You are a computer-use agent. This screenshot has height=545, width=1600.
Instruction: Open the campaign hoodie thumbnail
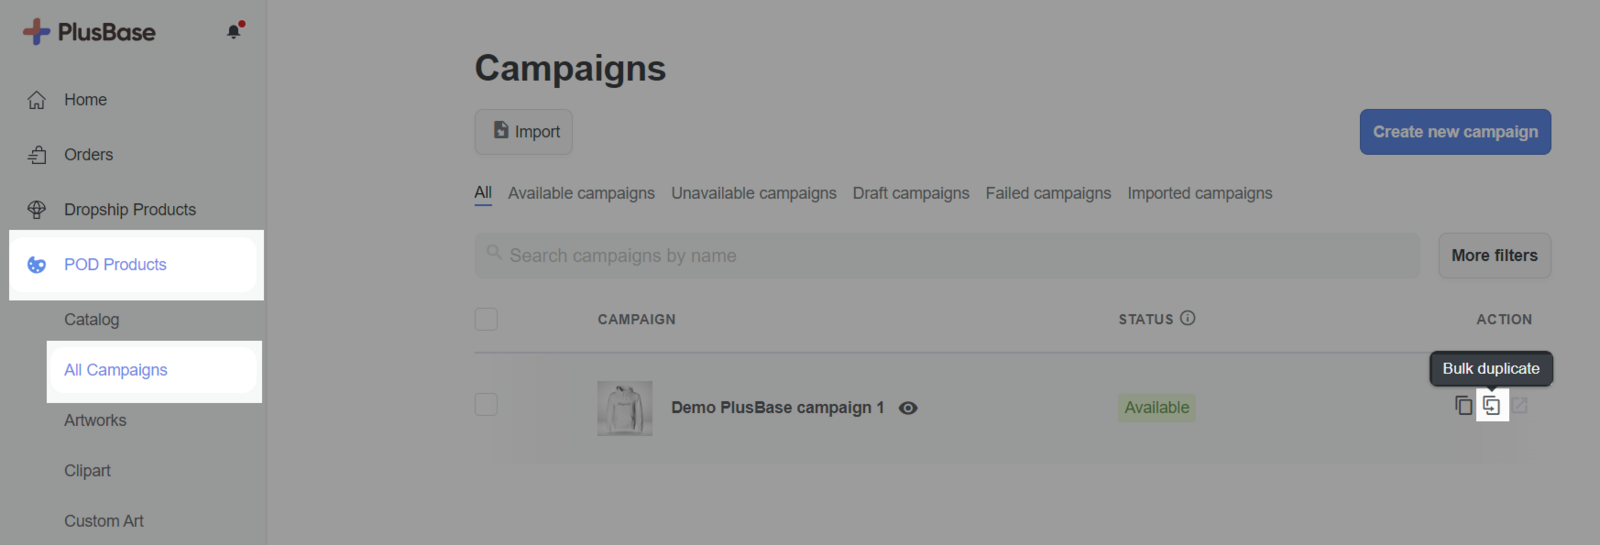click(625, 408)
